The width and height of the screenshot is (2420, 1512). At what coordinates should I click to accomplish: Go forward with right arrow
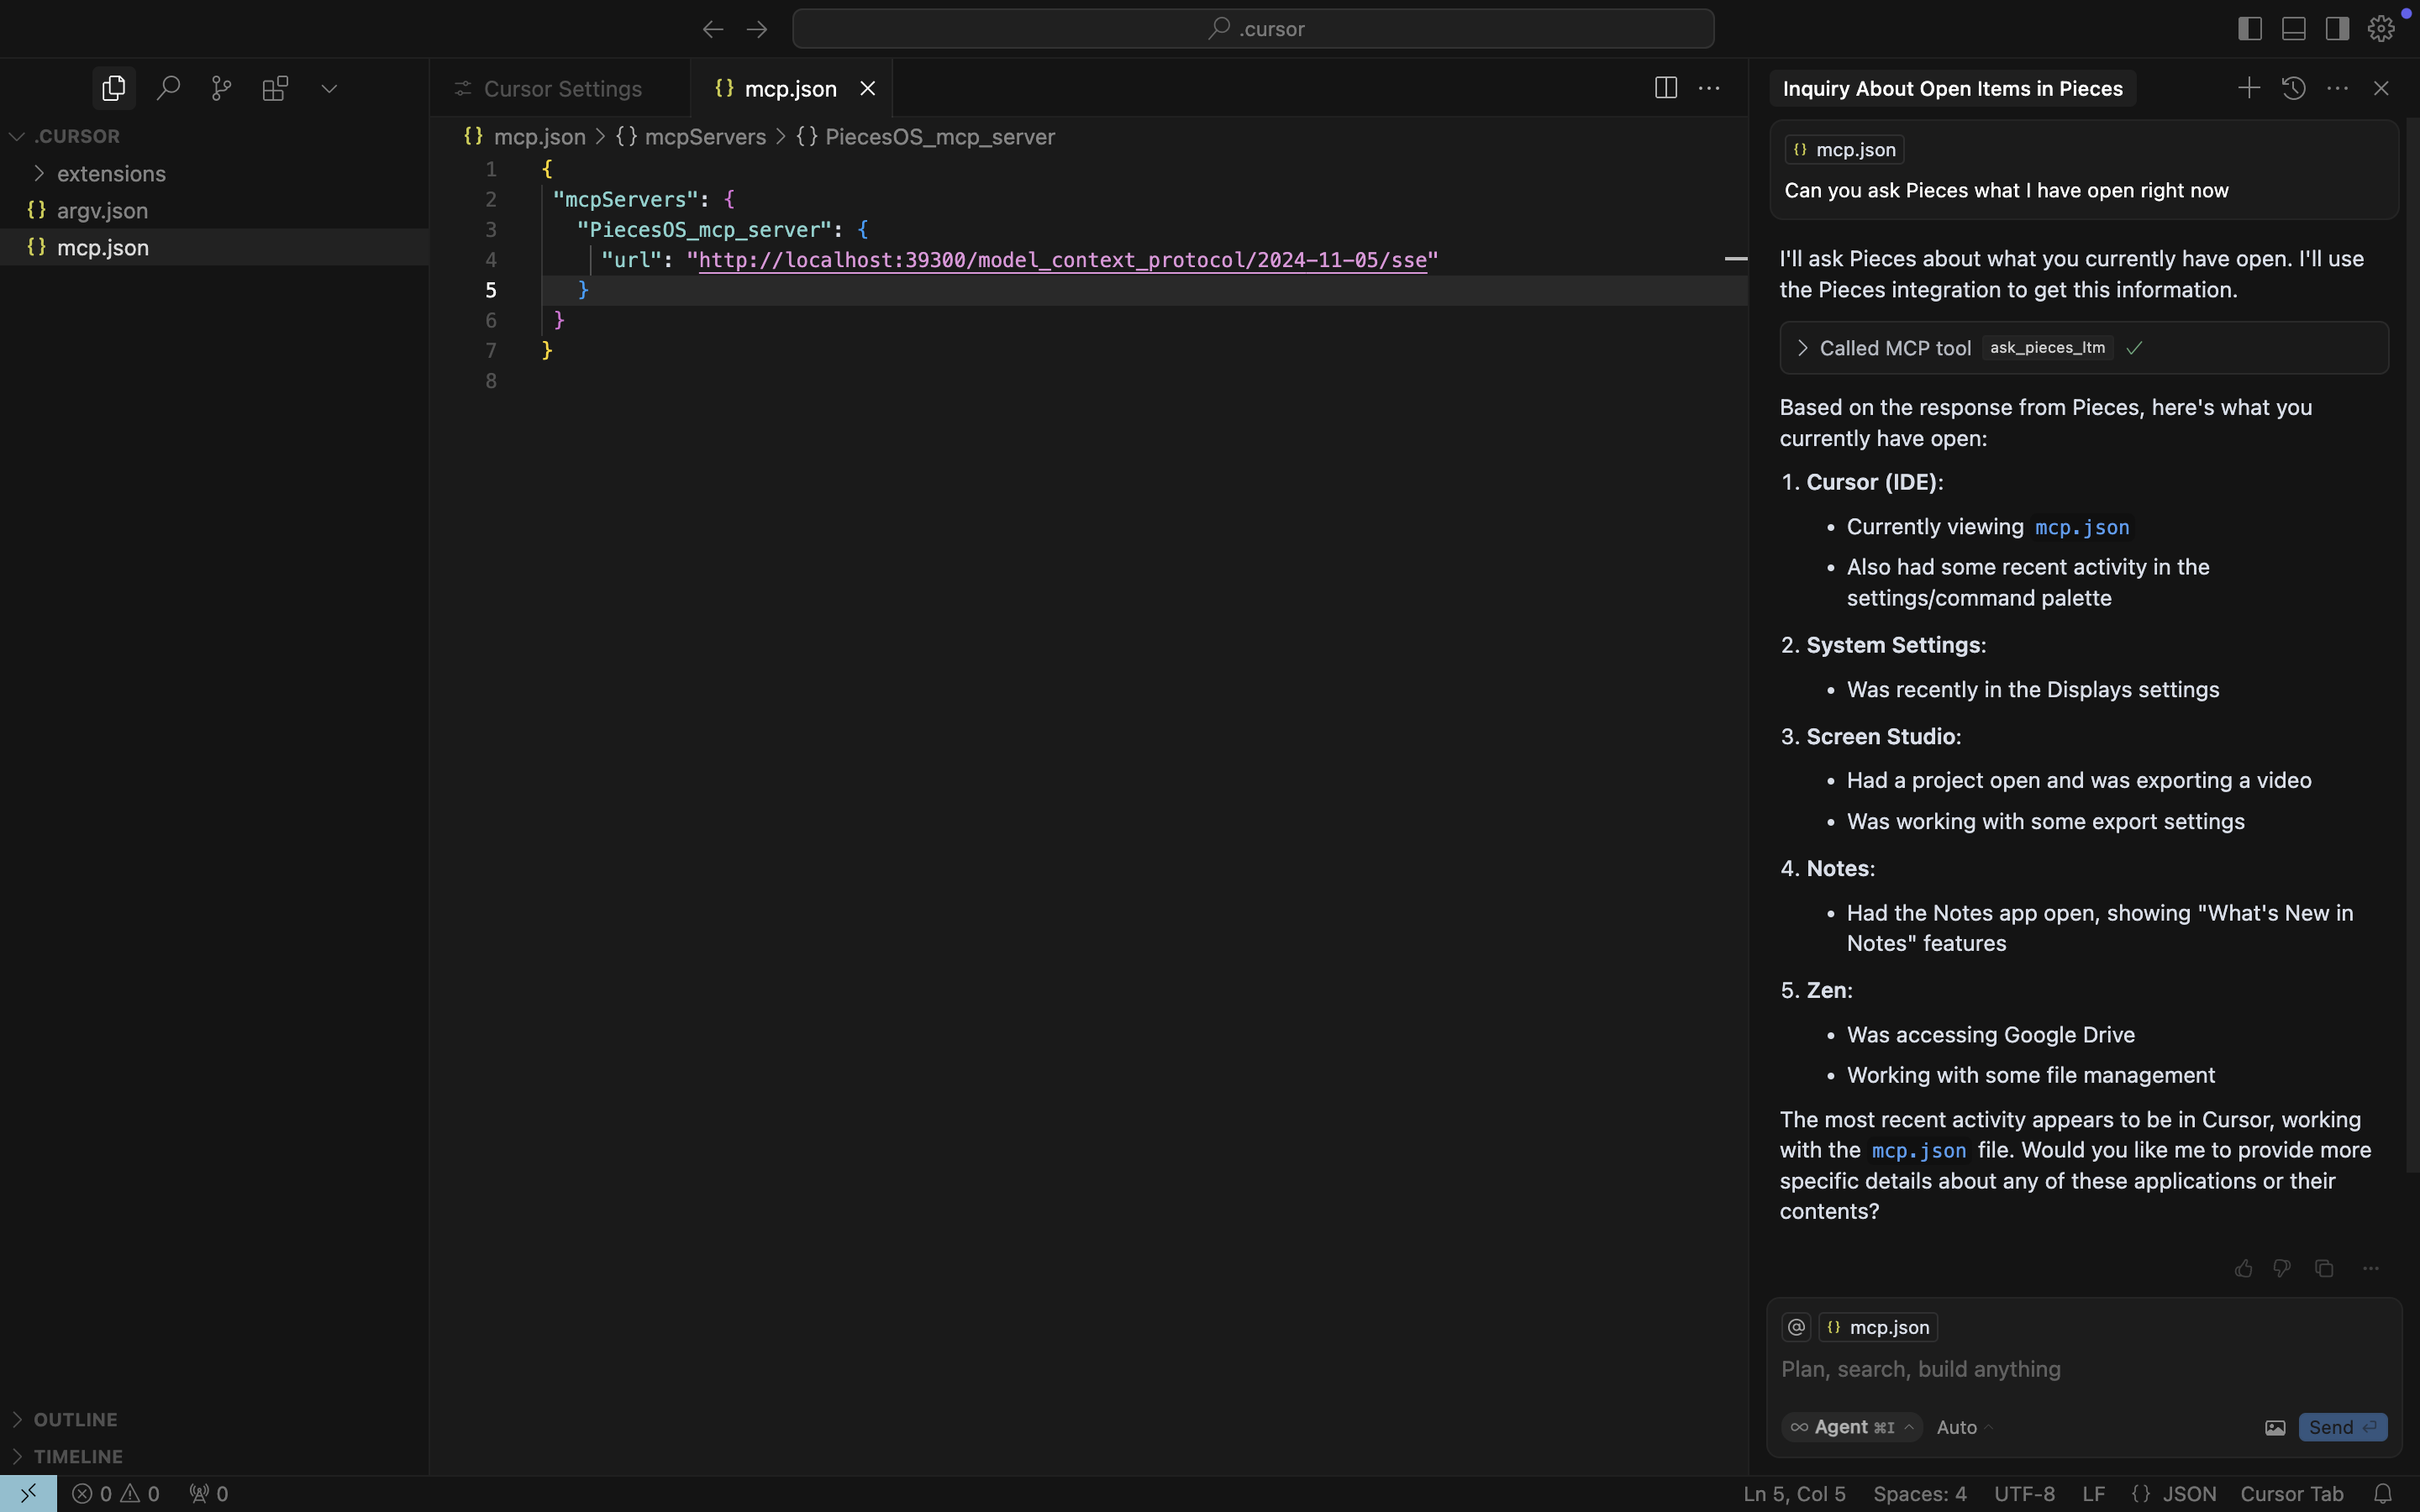click(x=757, y=29)
